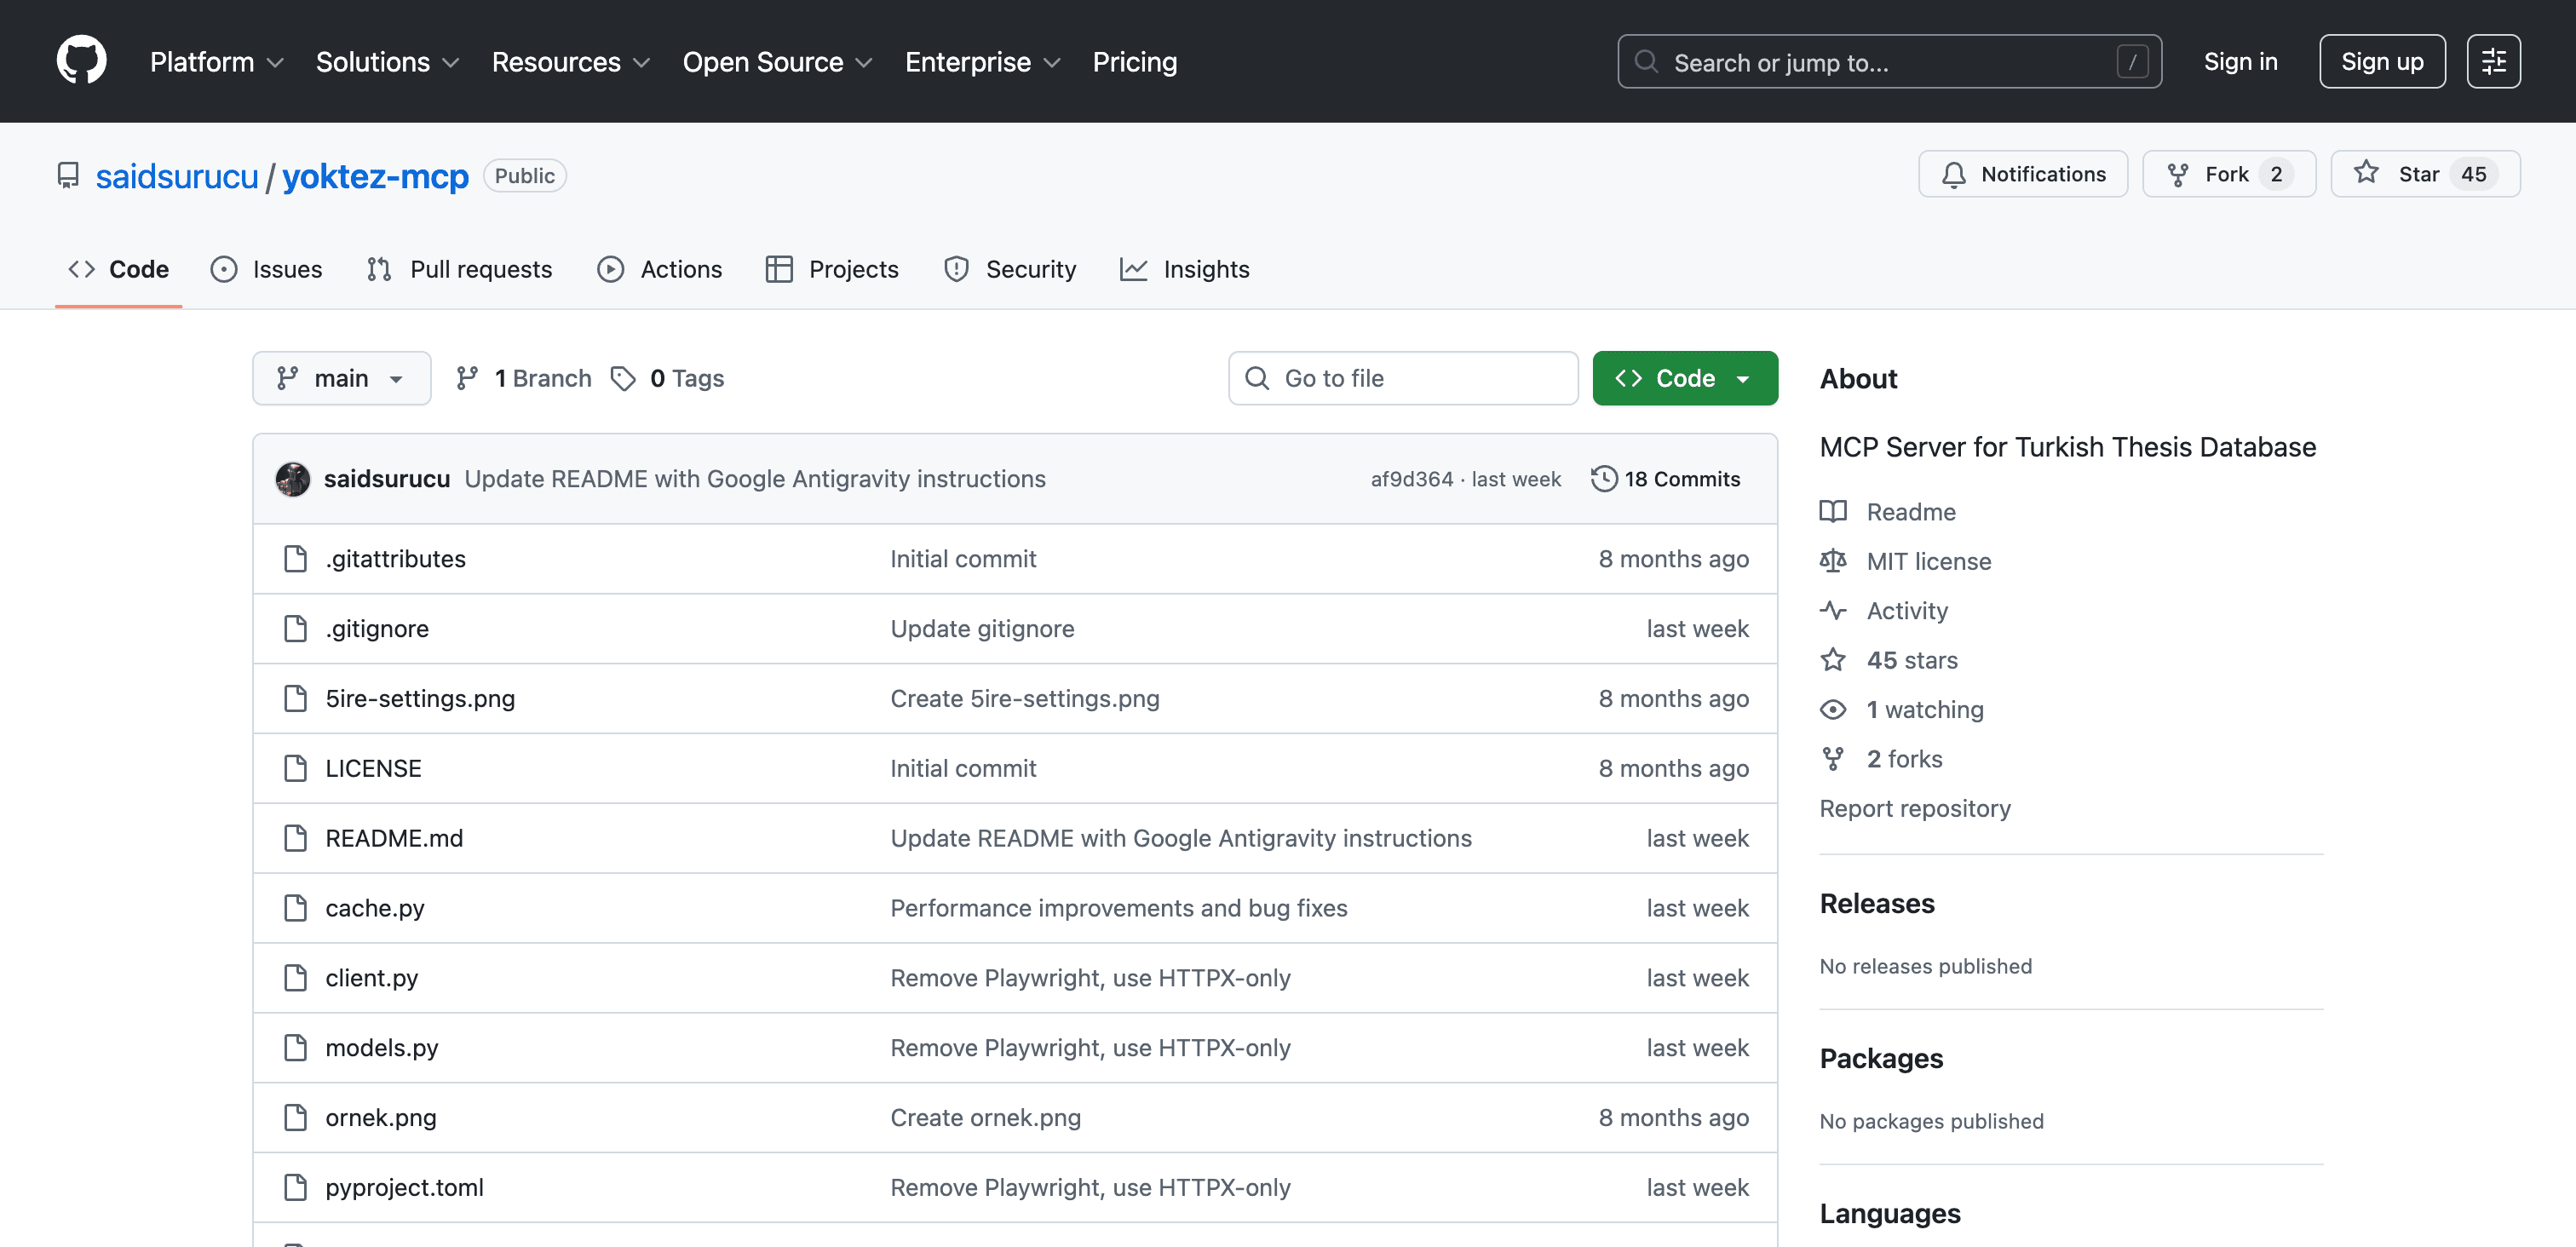The image size is (2576, 1247).
Task: Click the file icon next to LICENSE
Action: 295,768
